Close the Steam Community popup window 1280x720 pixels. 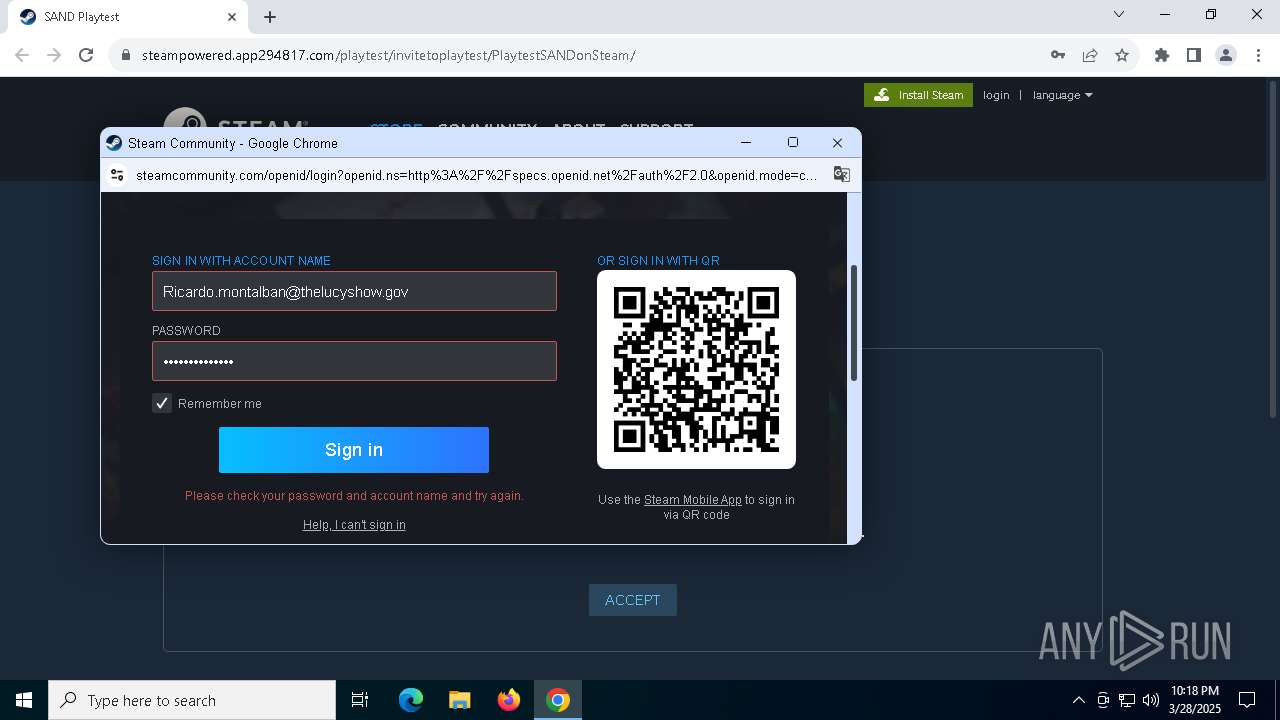(838, 143)
